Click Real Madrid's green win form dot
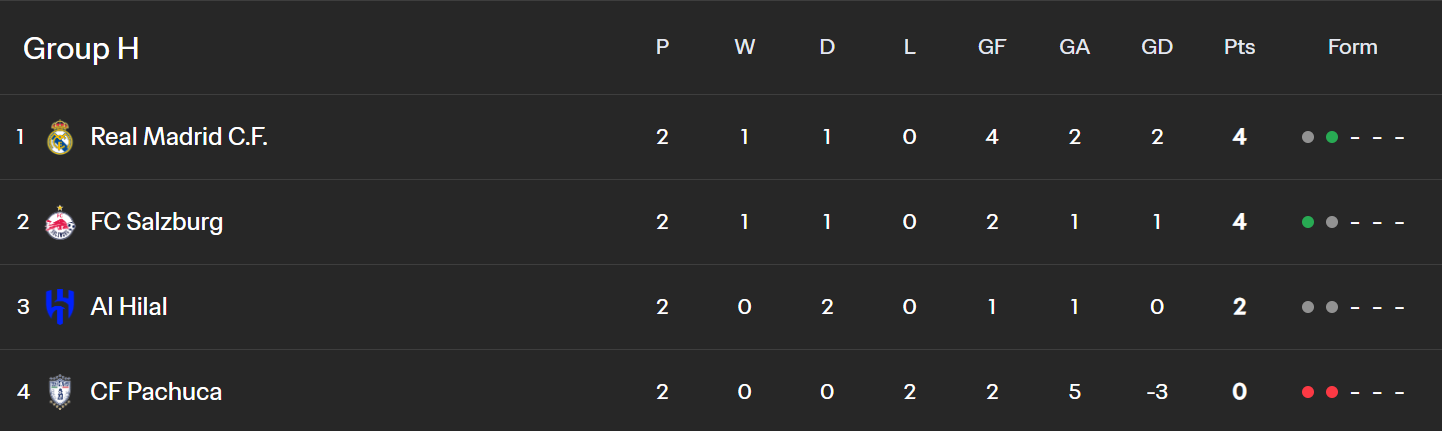The height and width of the screenshot is (431, 1442). (x=1331, y=137)
